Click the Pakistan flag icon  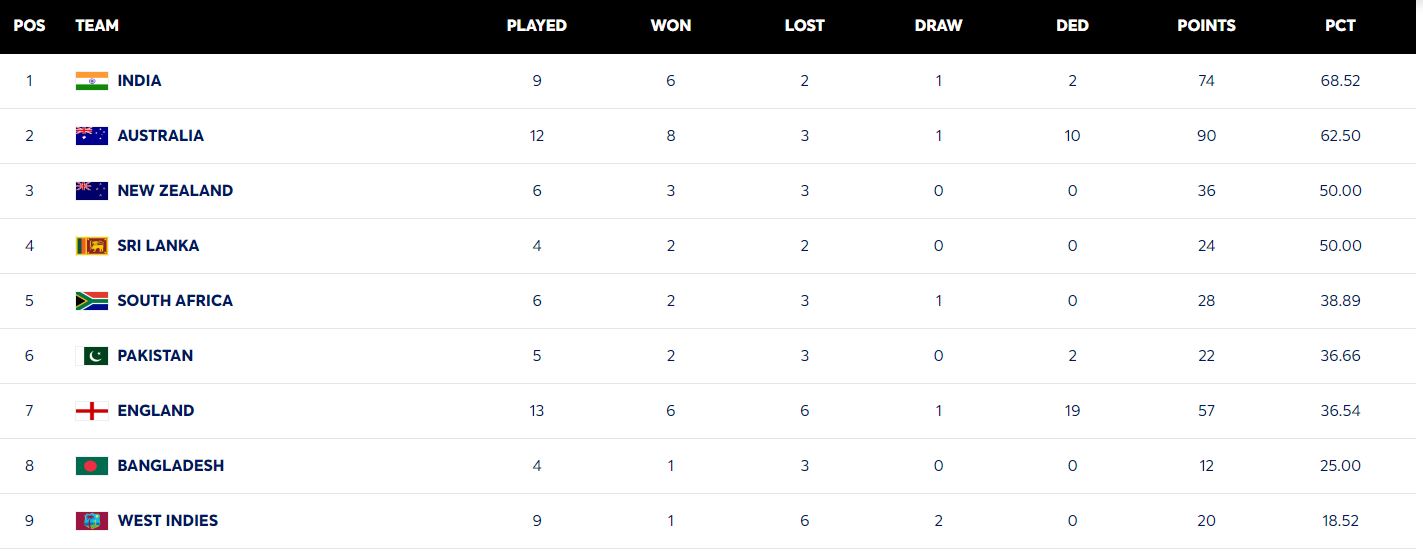click(x=92, y=356)
